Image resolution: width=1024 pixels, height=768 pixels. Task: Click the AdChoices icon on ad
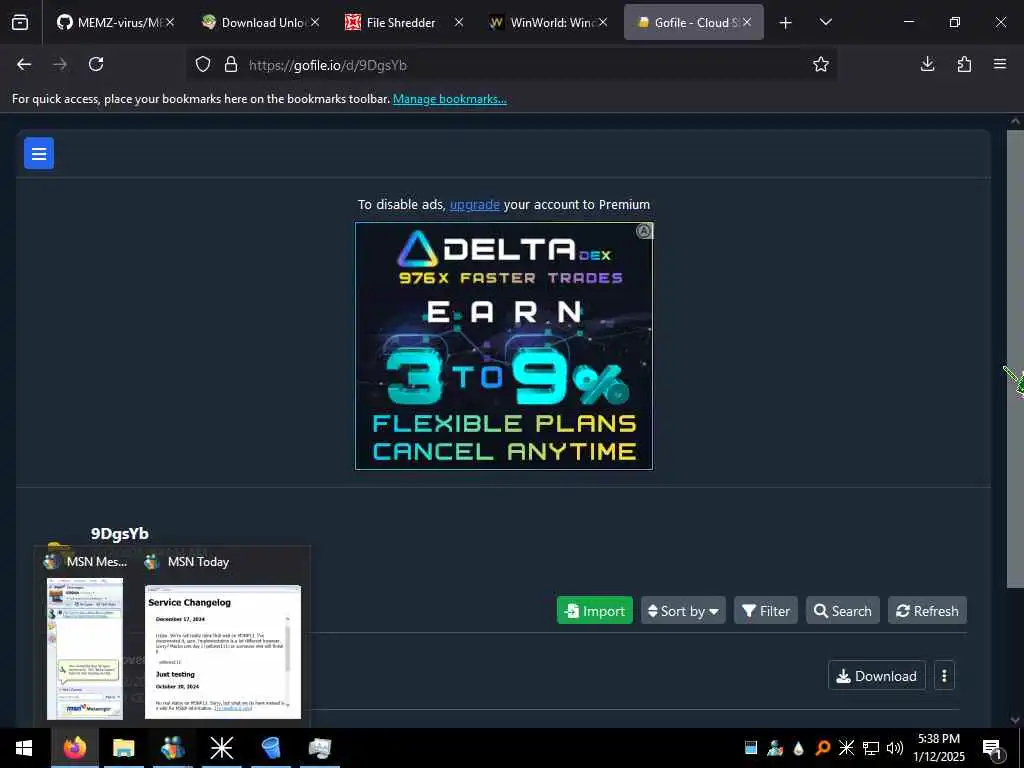click(644, 231)
